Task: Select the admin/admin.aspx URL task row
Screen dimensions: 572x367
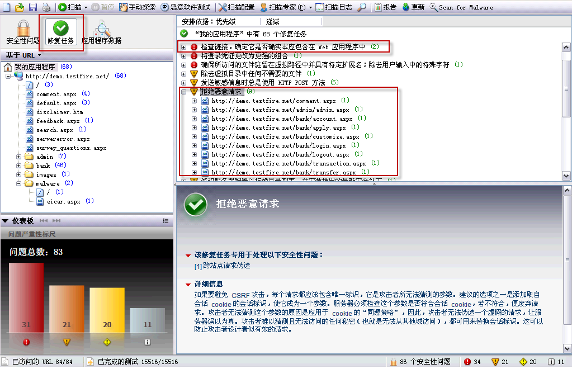Action: 280,109
